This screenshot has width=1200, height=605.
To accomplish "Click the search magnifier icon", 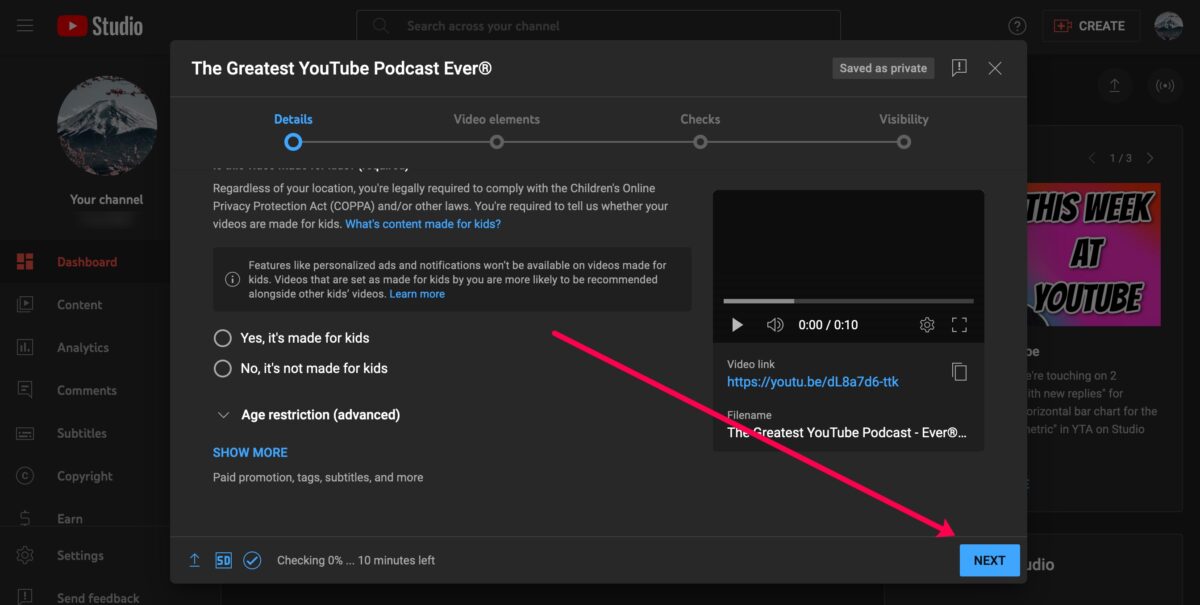I will coord(380,26).
